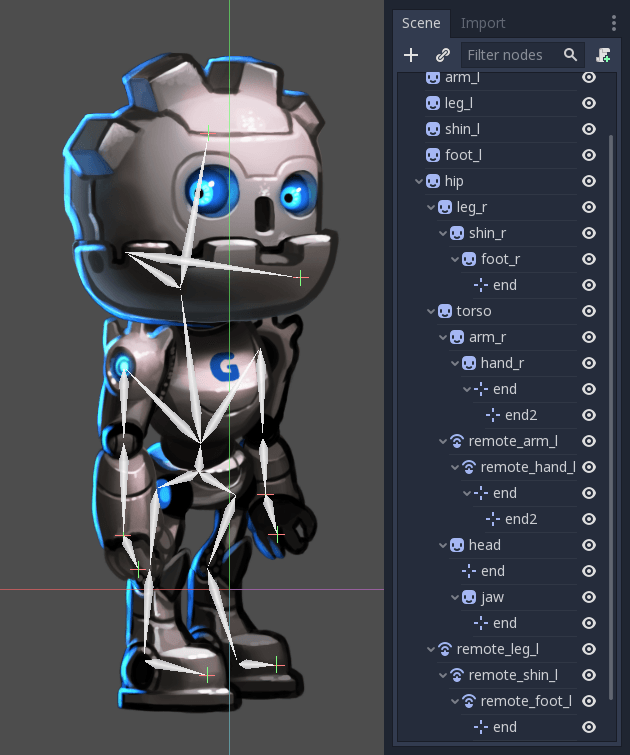Switch to the Import tab
This screenshot has width=630, height=755.
click(x=483, y=23)
